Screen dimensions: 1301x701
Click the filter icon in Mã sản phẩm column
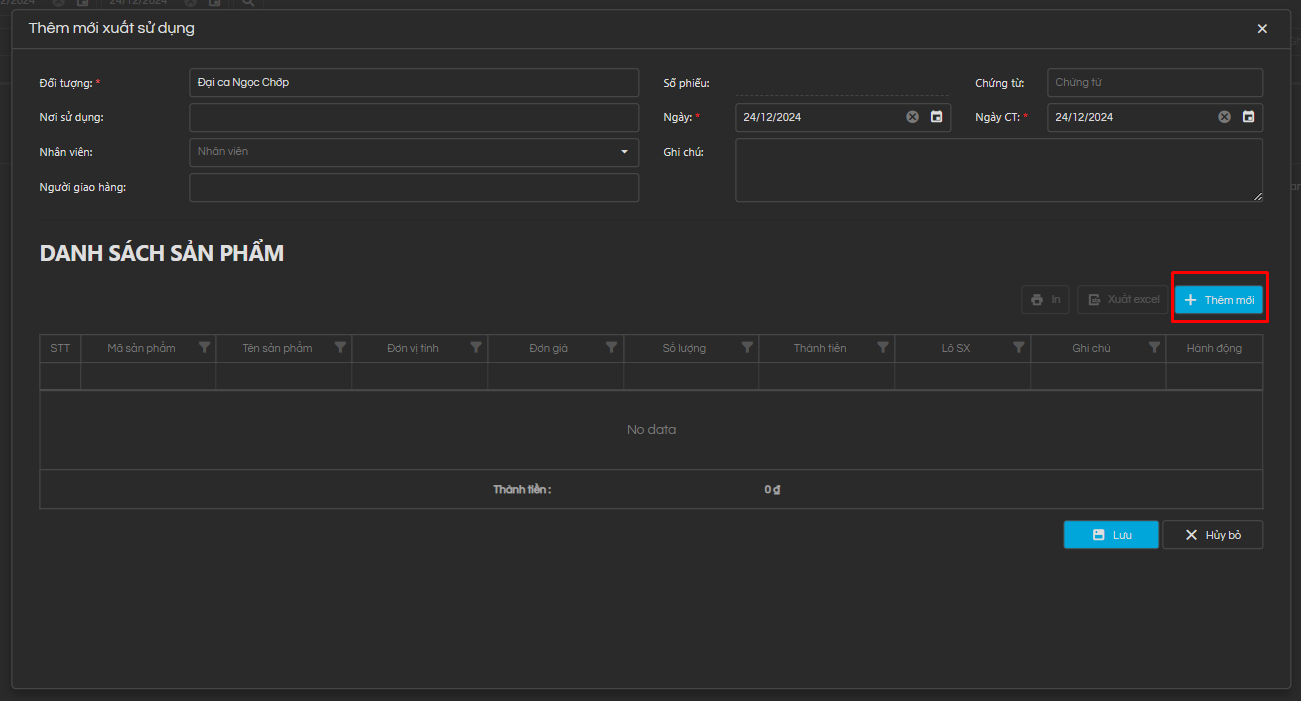click(x=205, y=348)
